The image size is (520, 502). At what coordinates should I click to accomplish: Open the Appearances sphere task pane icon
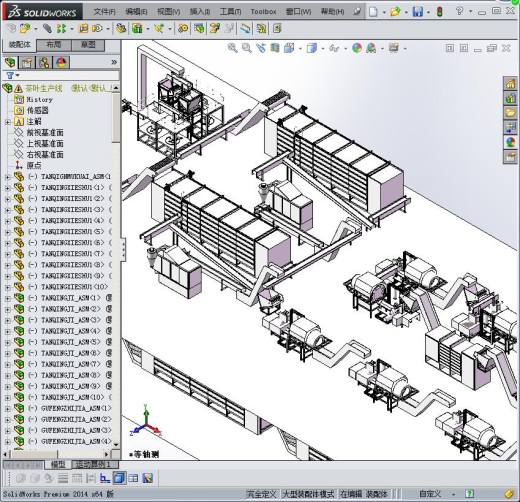510,142
